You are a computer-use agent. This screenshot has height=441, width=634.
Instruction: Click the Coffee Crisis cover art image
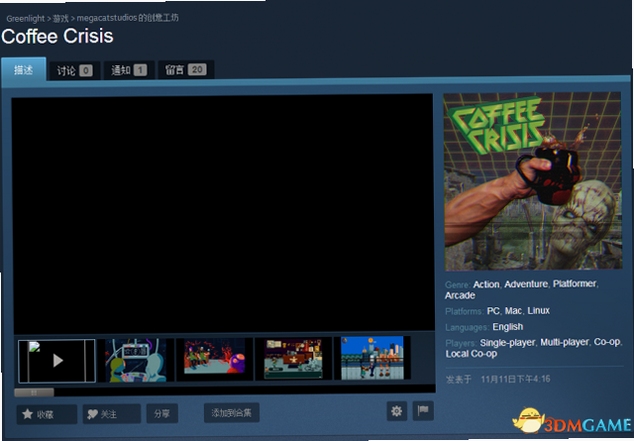click(x=533, y=181)
